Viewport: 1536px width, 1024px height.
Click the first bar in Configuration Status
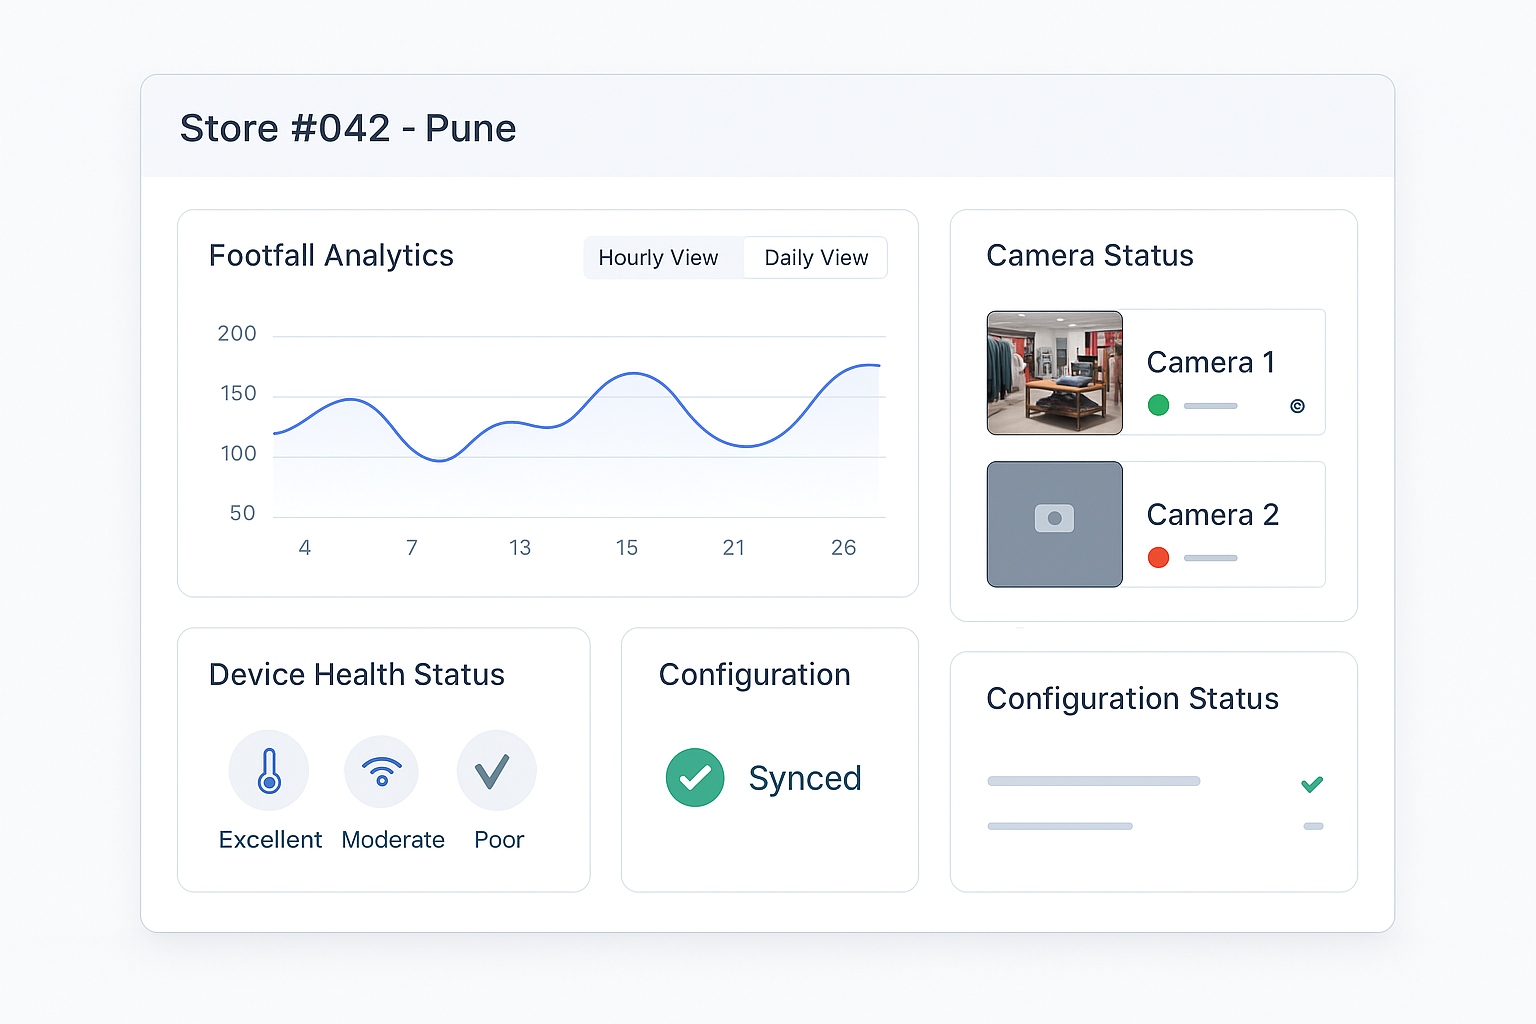click(x=1094, y=781)
